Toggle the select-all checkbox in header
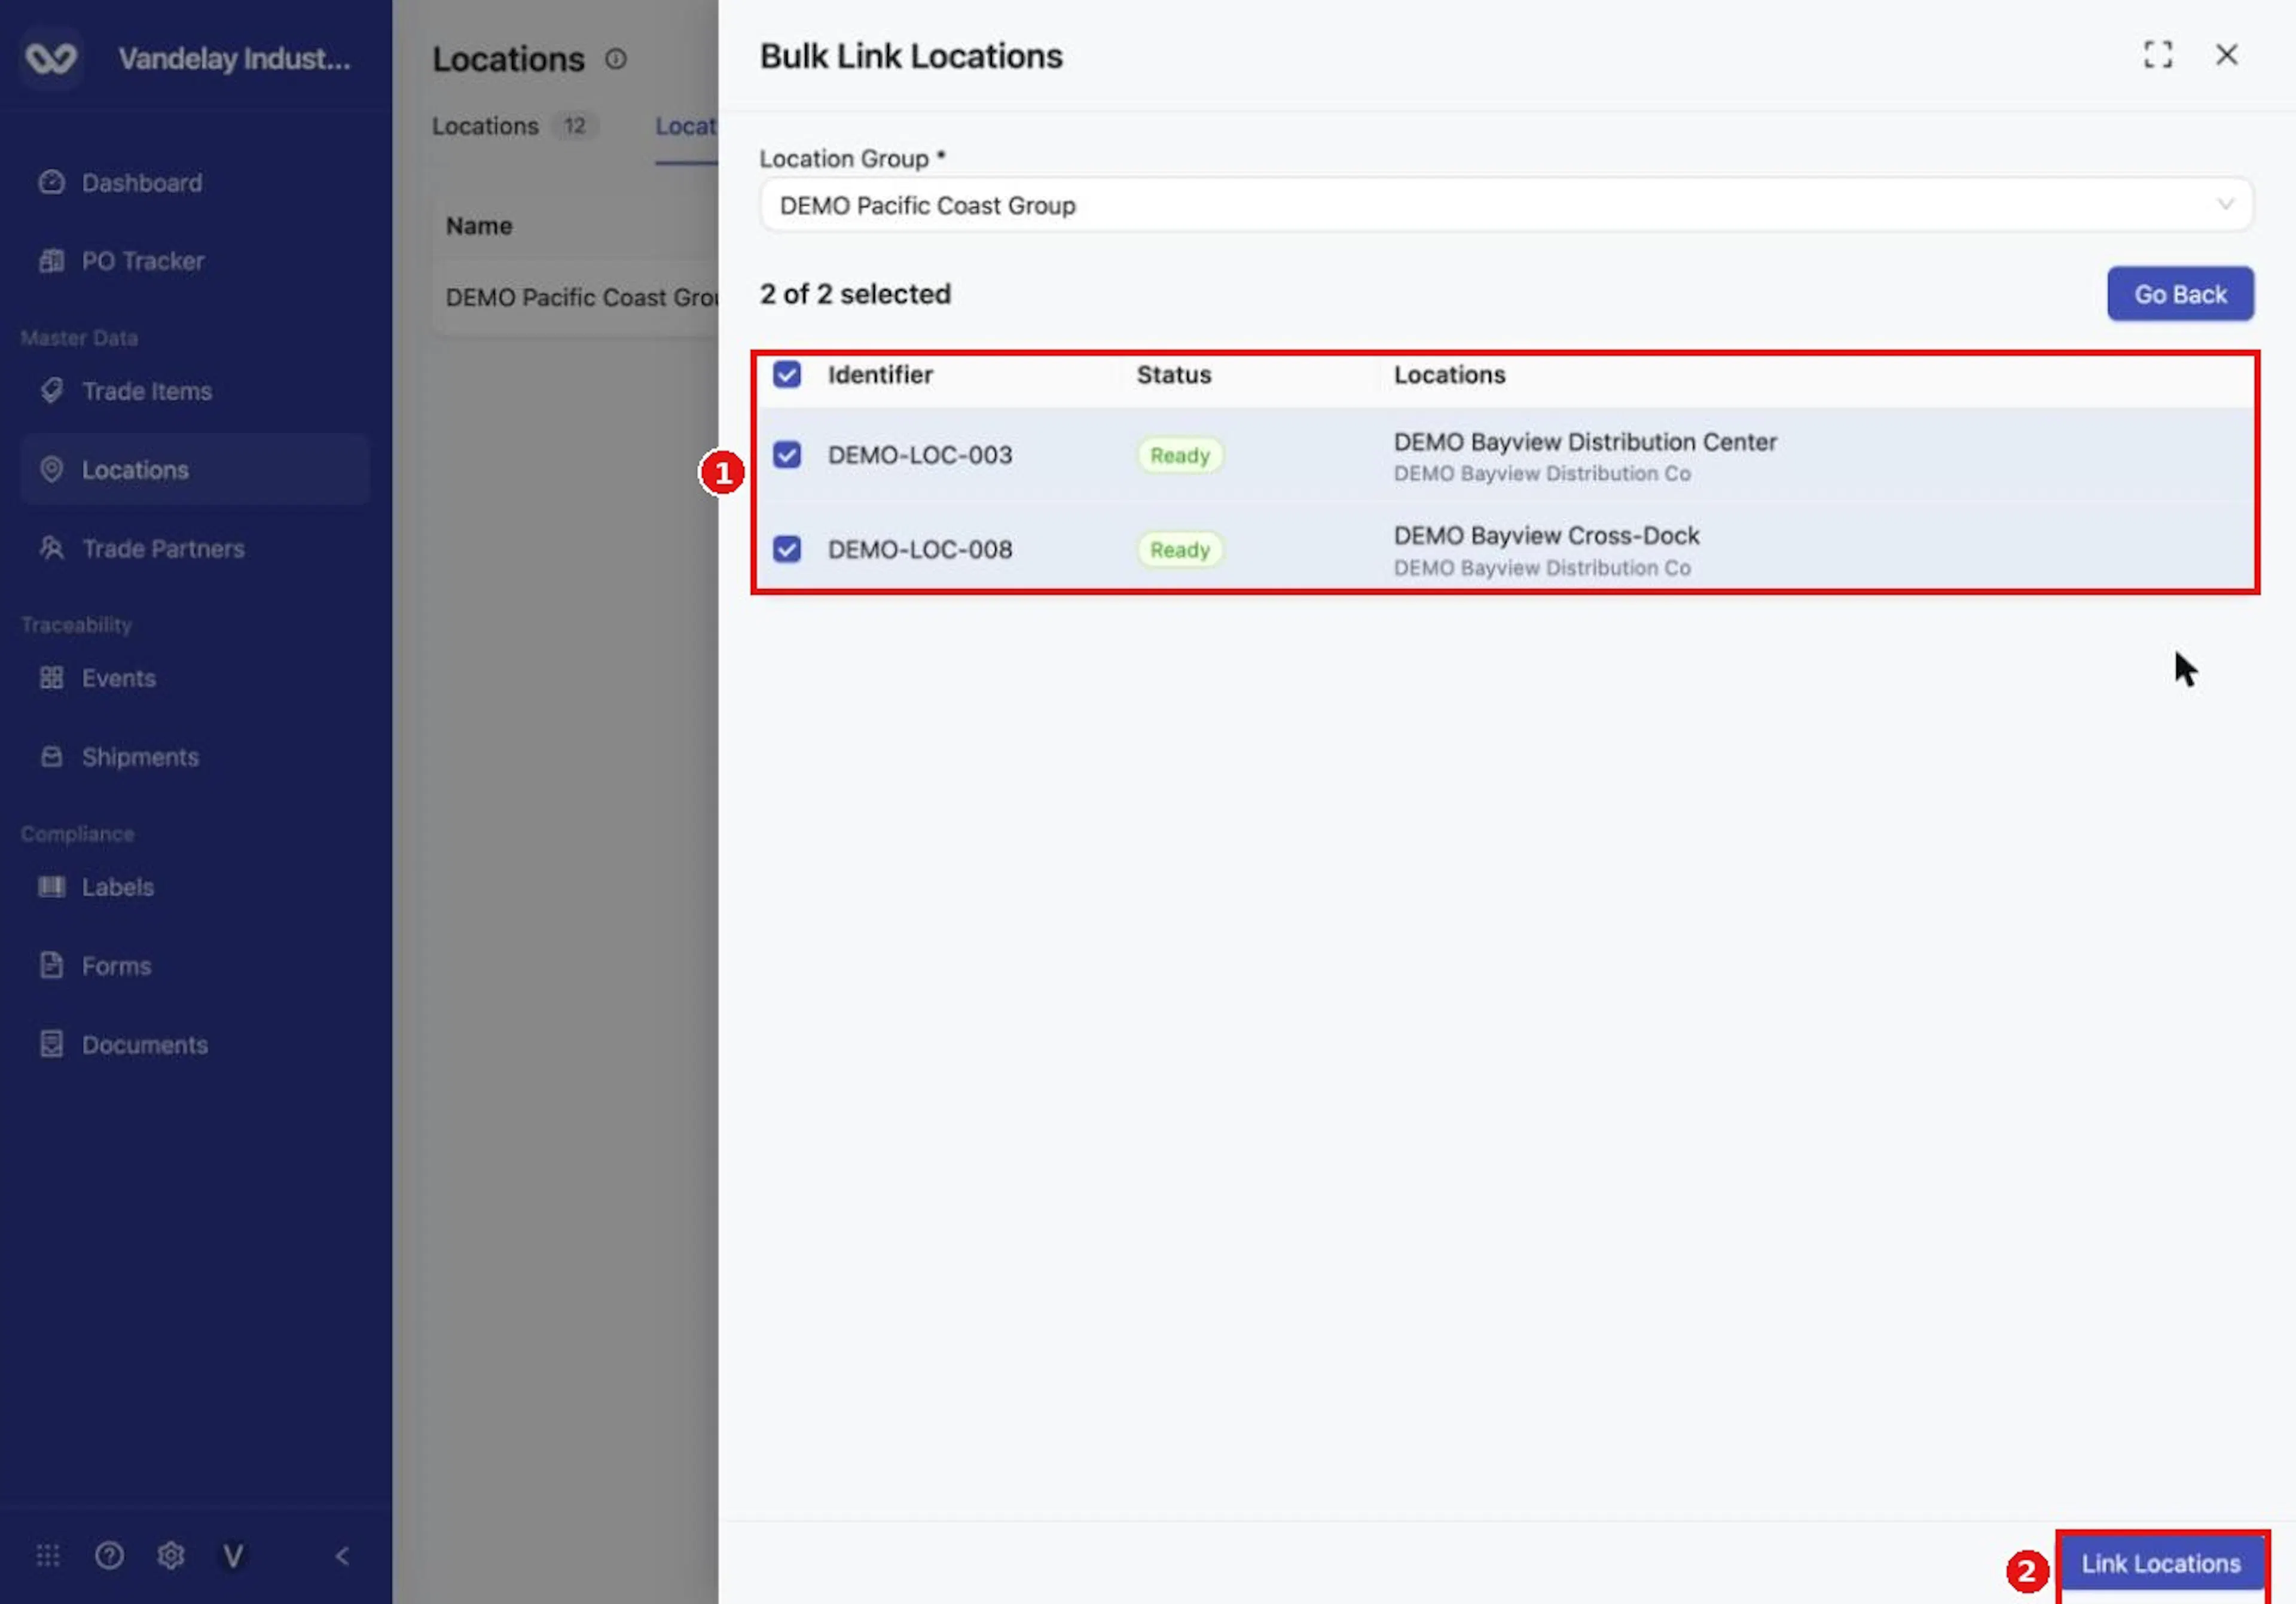The height and width of the screenshot is (1604, 2296). (787, 374)
